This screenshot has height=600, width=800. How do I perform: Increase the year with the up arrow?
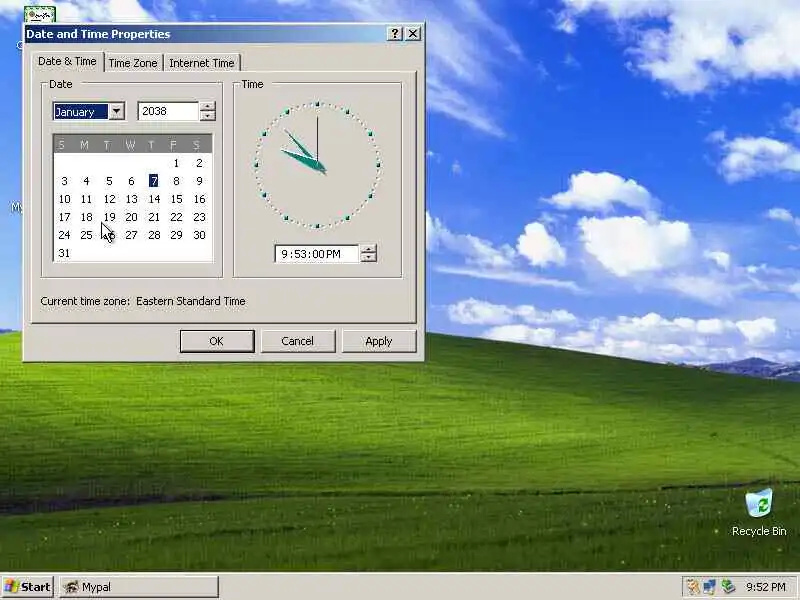point(207,106)
